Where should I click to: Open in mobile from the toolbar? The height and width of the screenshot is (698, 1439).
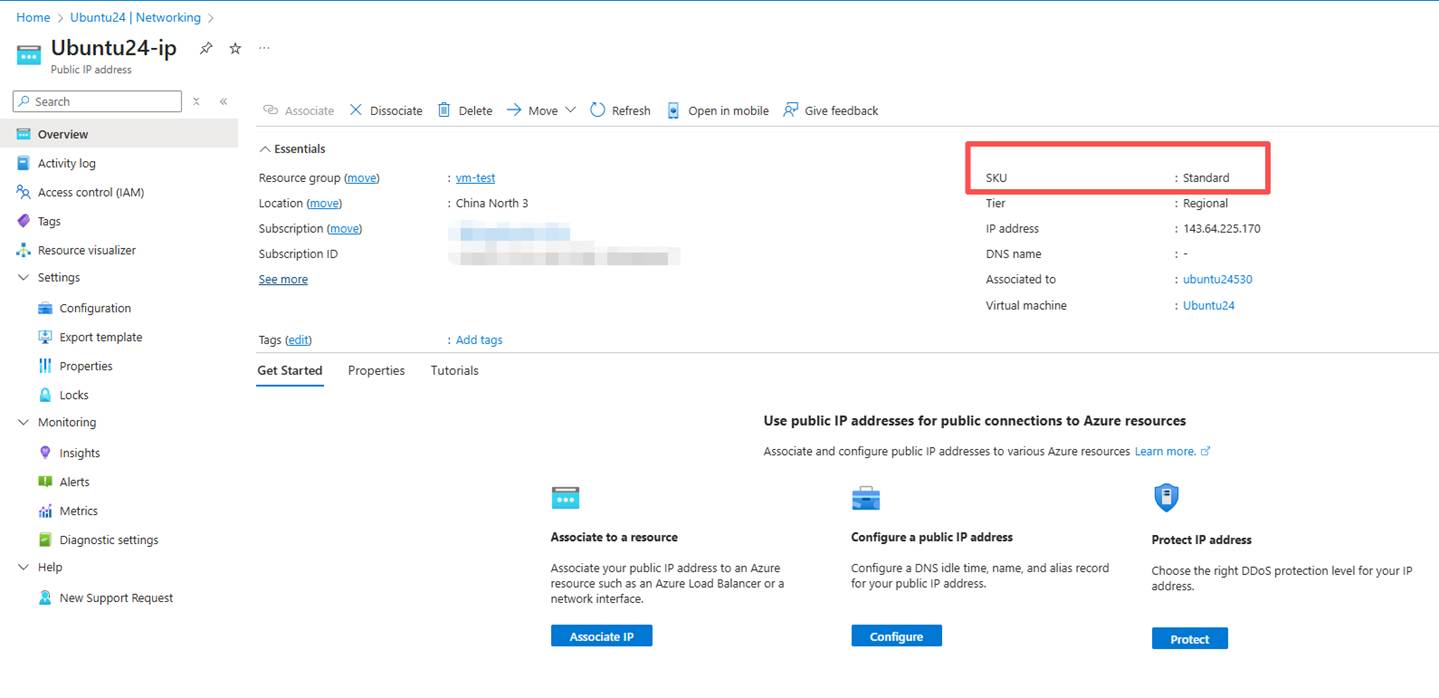coord(718,110)
